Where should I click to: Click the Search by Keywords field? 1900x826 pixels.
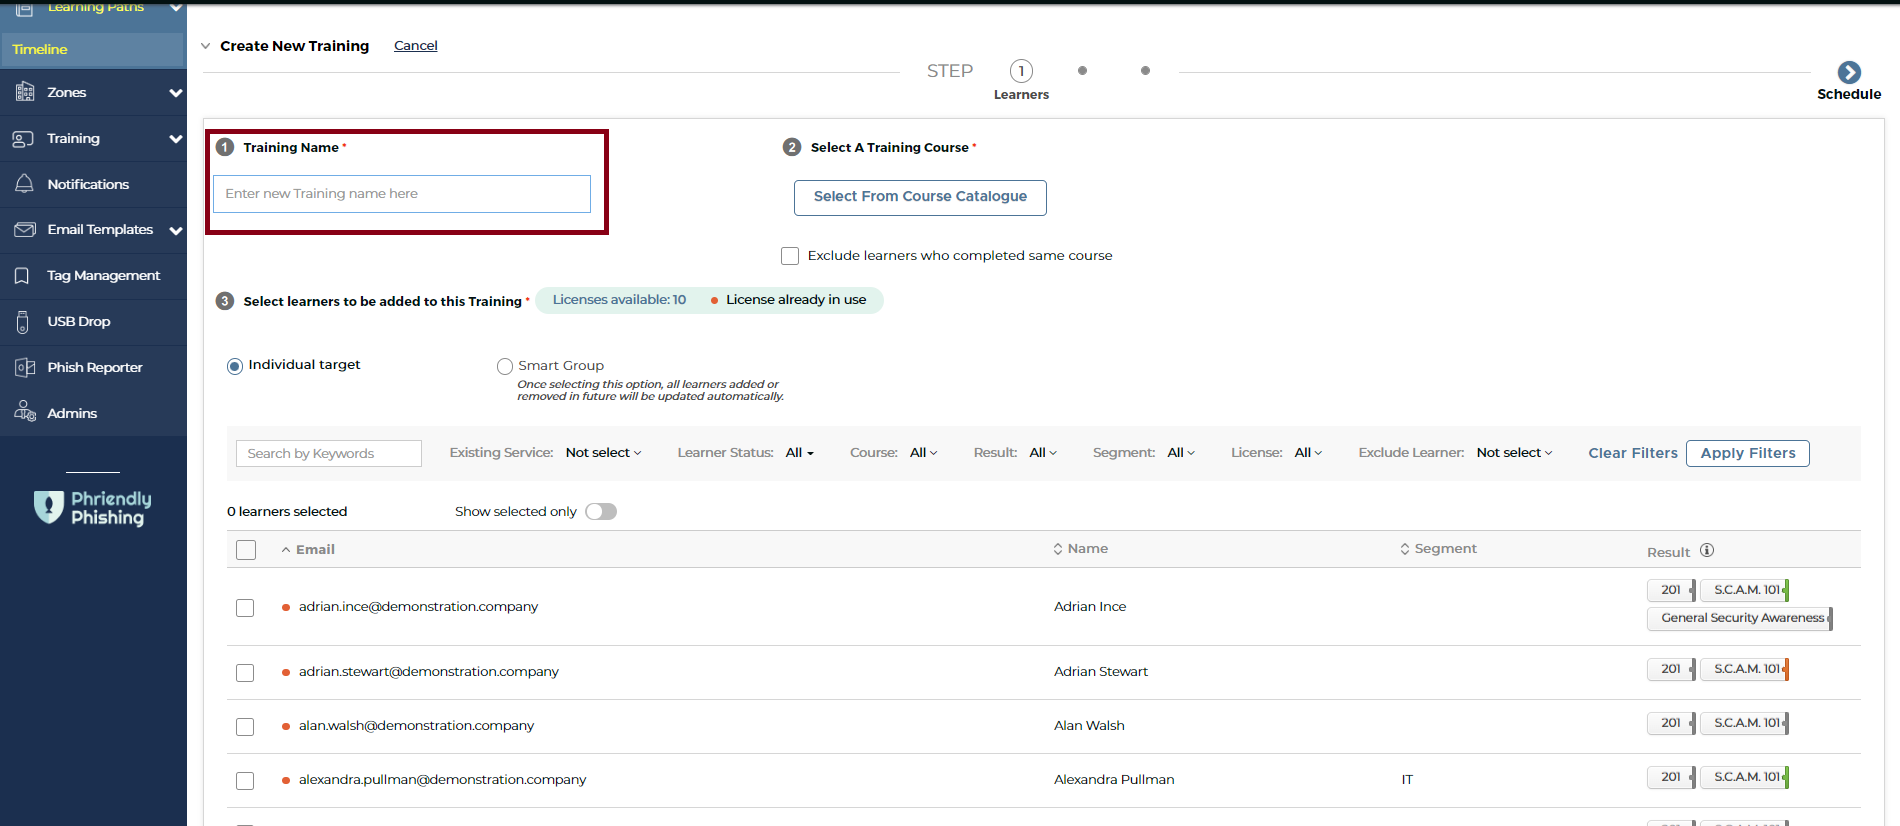[329, 454]
